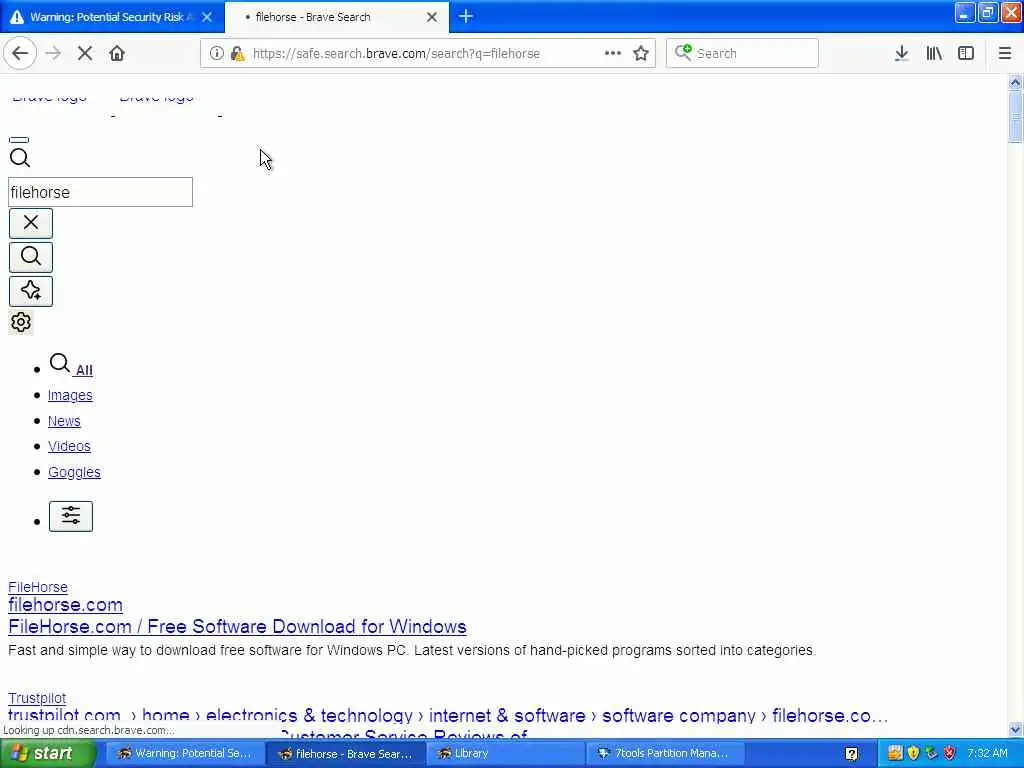Click the sparkle AI answer button

(x=31, y=291)
